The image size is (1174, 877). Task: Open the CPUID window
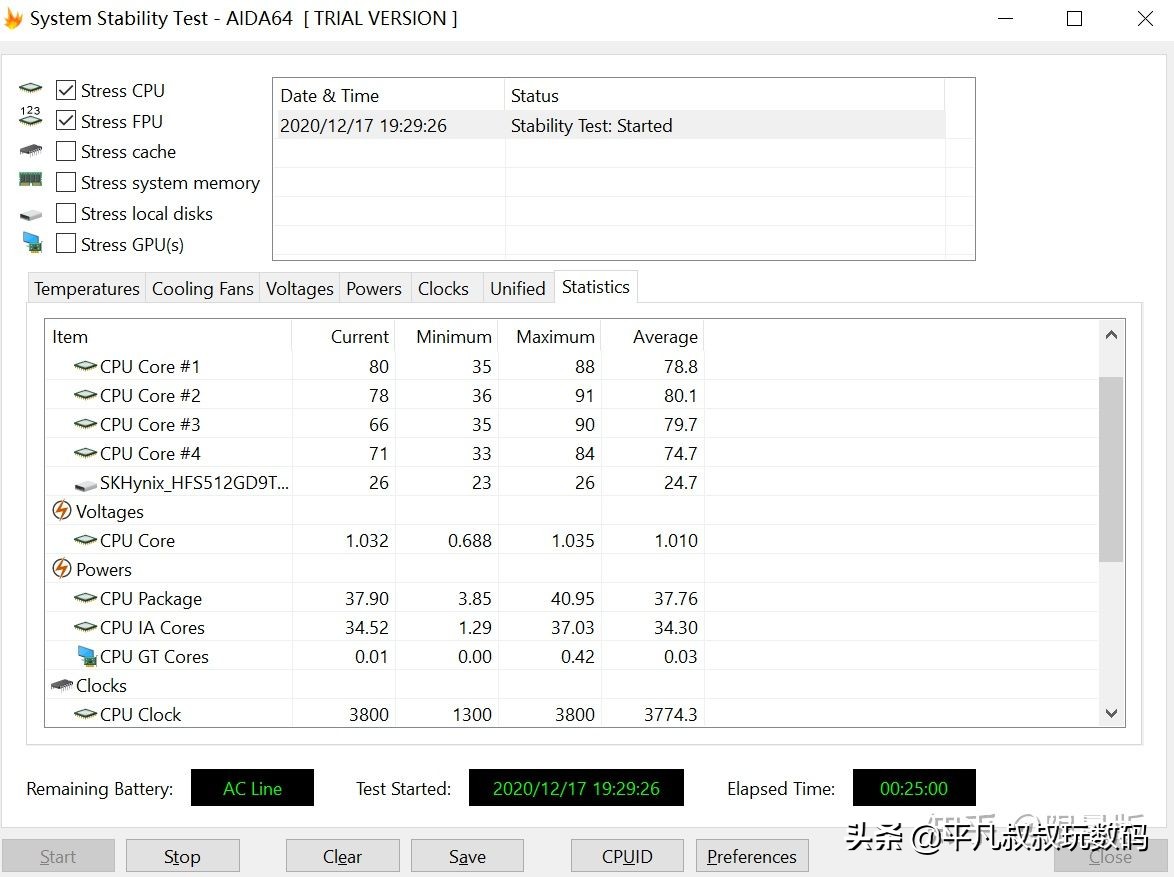627,856
